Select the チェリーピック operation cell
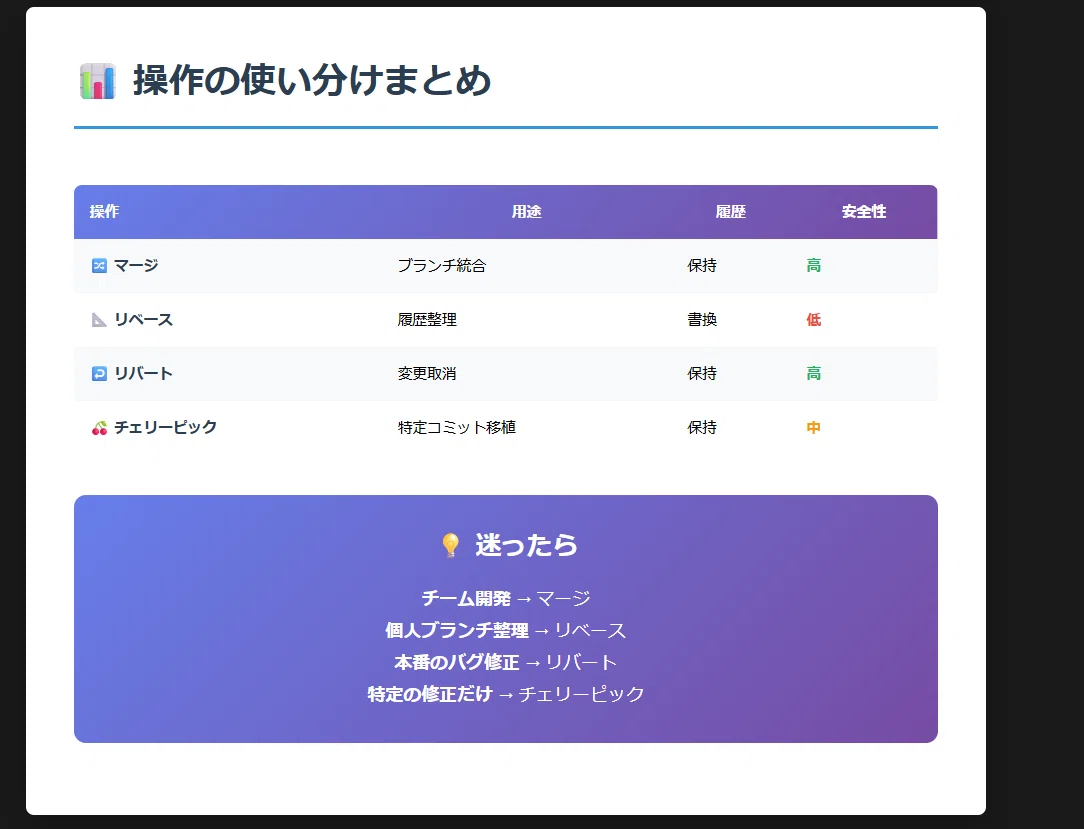This screenshot has width=1084, height=829. 228,427
